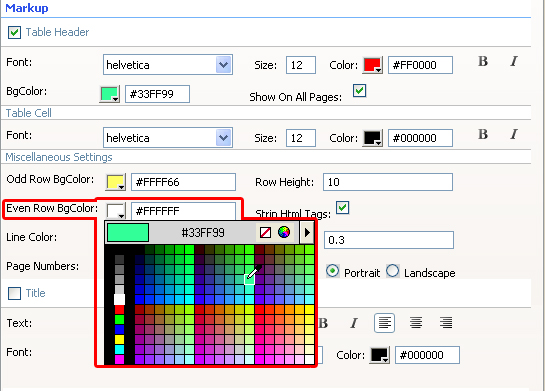Toggle italic for Table Cell font

[514, 135]
